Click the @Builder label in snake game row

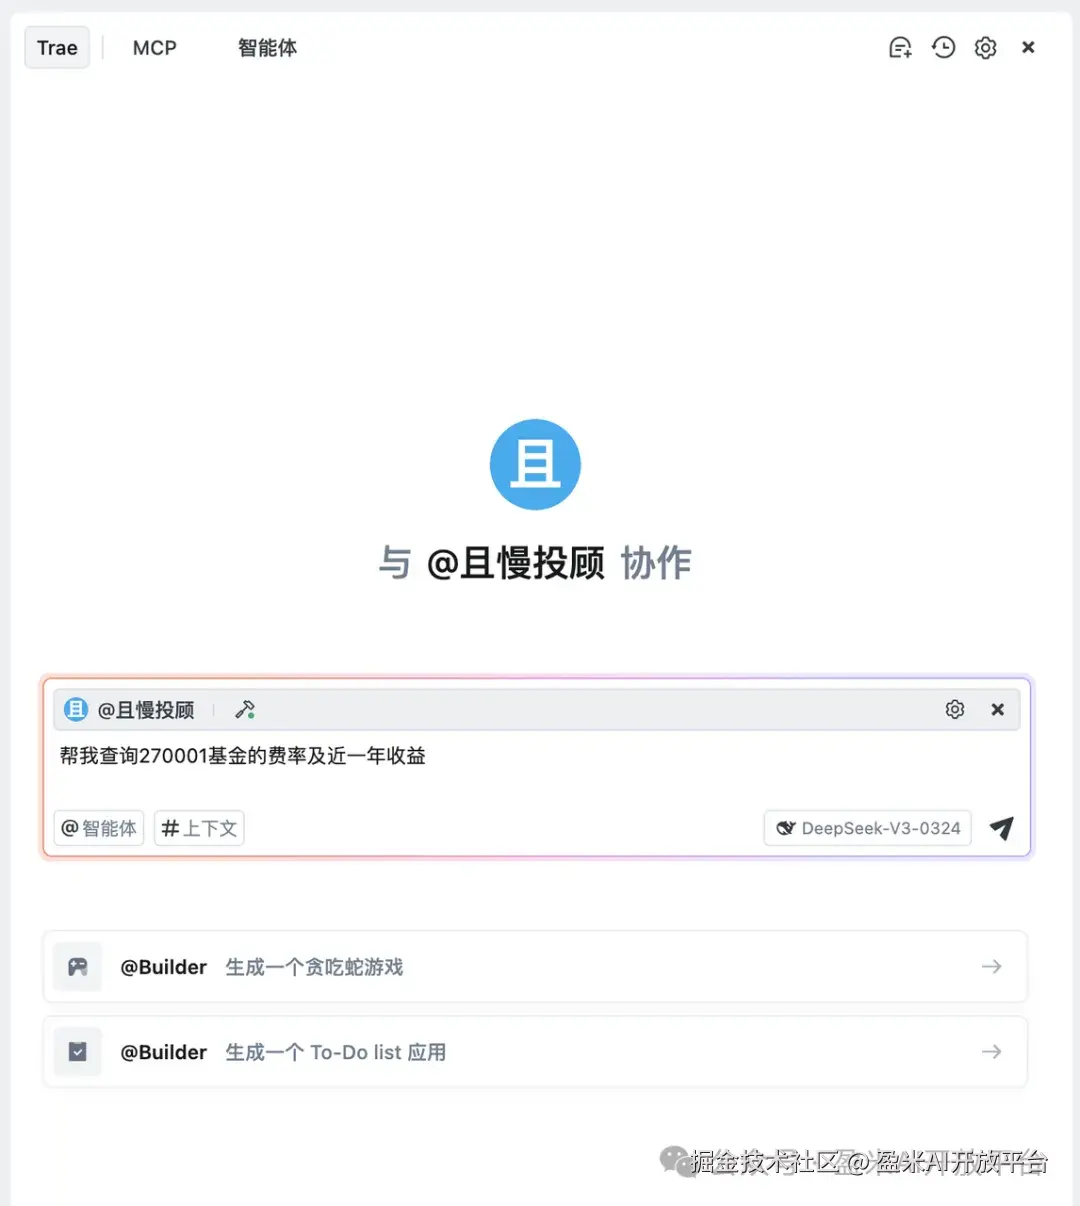(163, 966)
